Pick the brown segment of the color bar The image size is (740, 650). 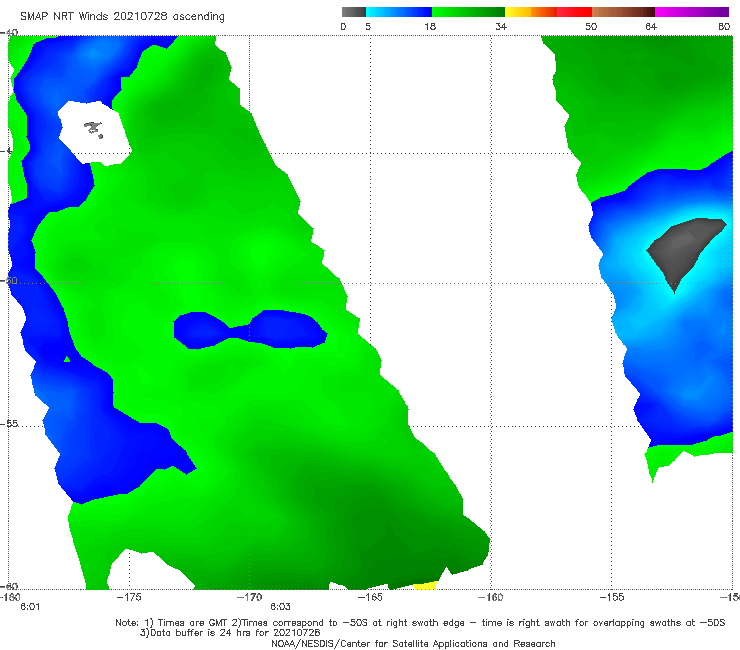tap(623, 12)
